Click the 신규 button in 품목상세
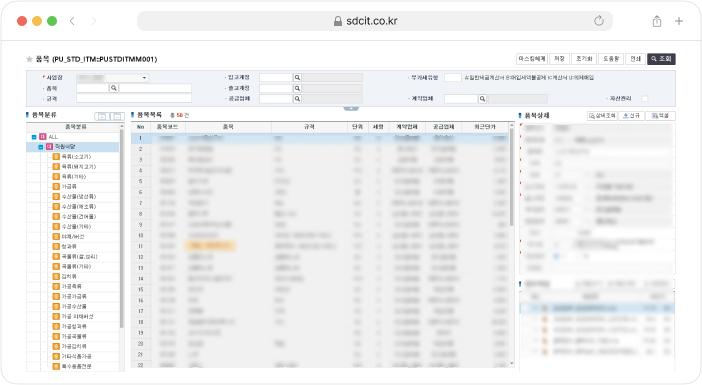The image size is (702, 385). click(632, 116)
